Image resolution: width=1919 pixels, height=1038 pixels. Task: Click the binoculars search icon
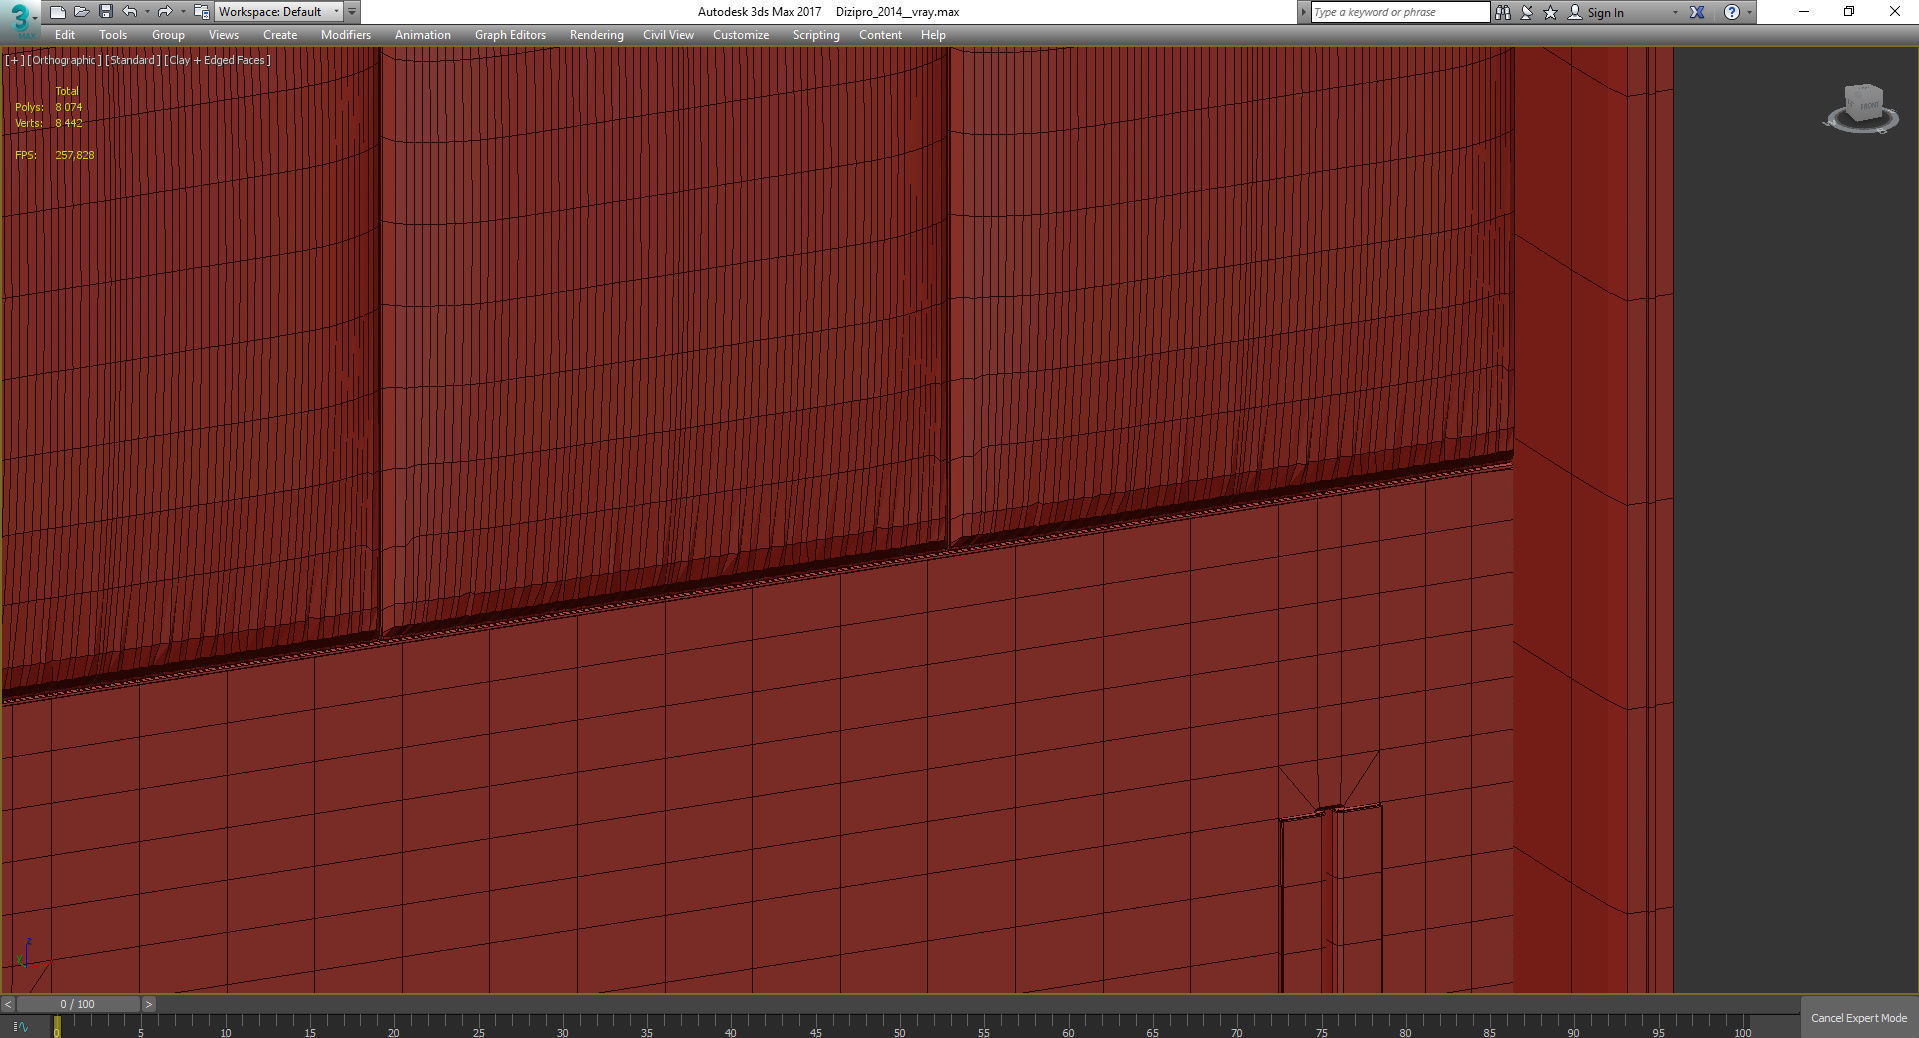point(1503,12)
